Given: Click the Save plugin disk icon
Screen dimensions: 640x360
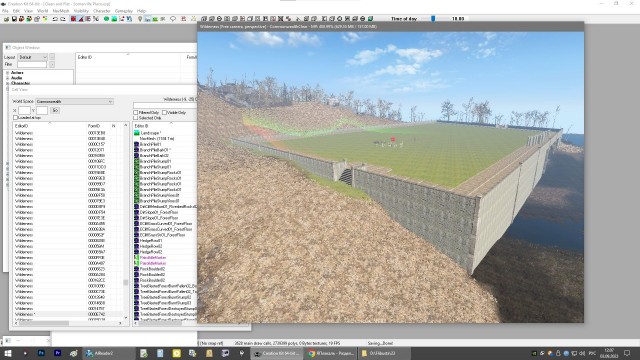Looking at the screenshot, I should [14, 19].
